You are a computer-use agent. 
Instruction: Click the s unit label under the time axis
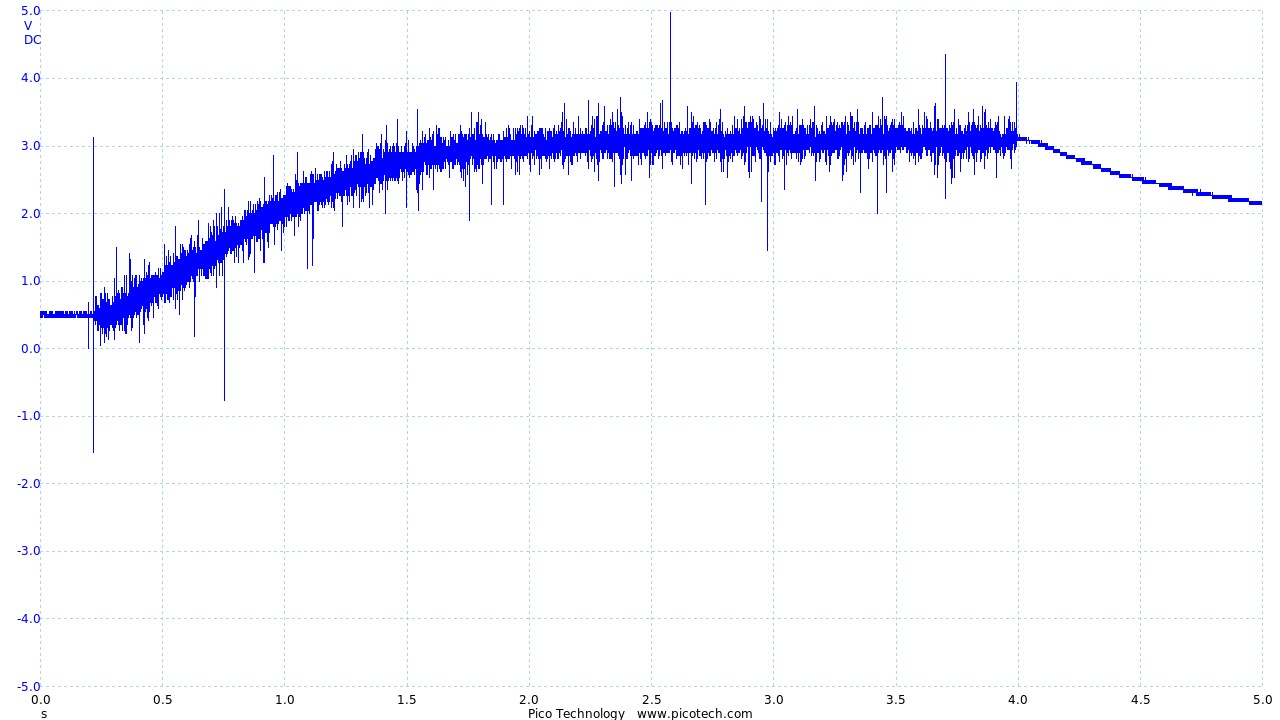coord(43,714)
